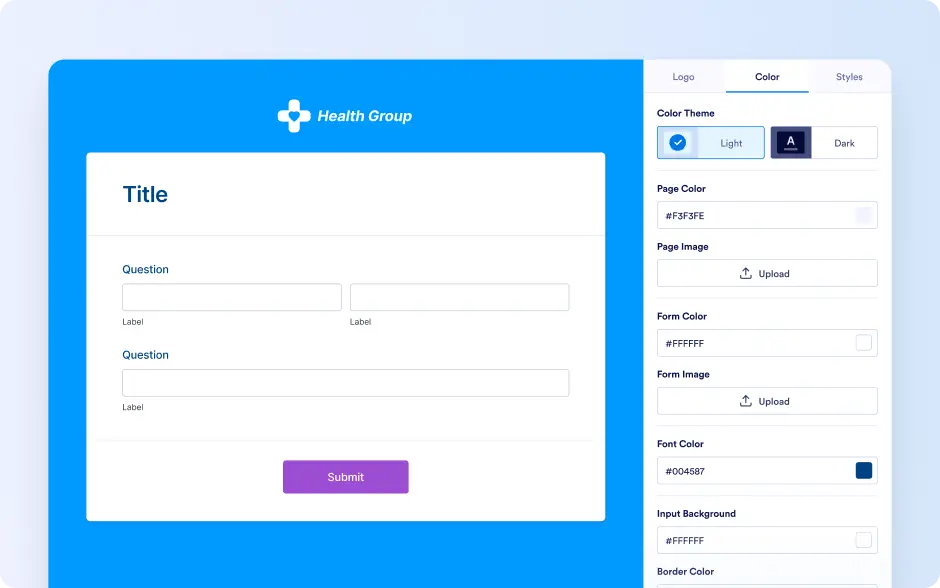
Task: Switch to the Logo tab
Action: 683,77
